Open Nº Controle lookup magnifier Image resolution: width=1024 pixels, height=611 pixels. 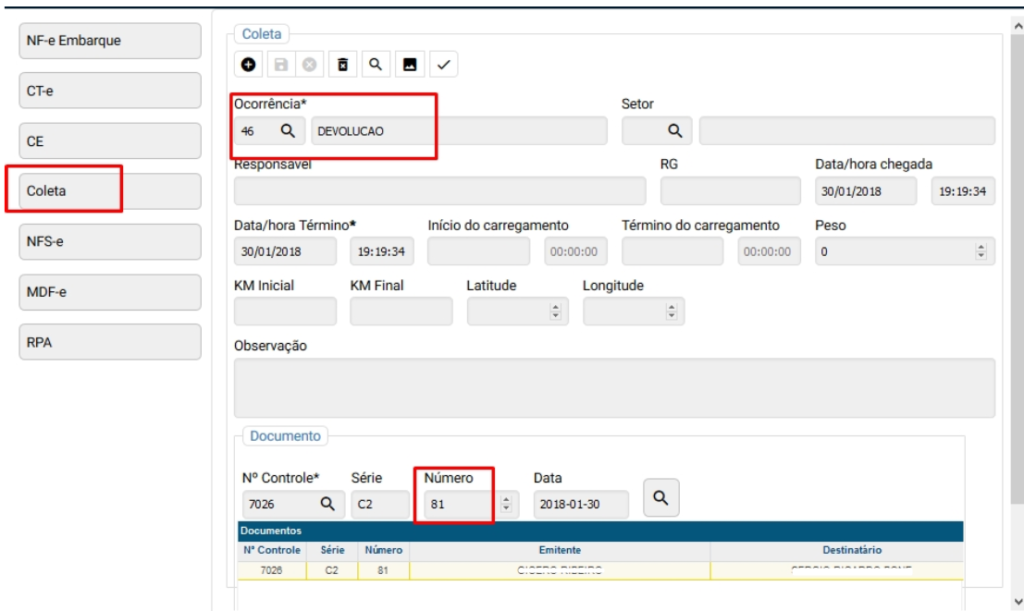tap(327, 504)
